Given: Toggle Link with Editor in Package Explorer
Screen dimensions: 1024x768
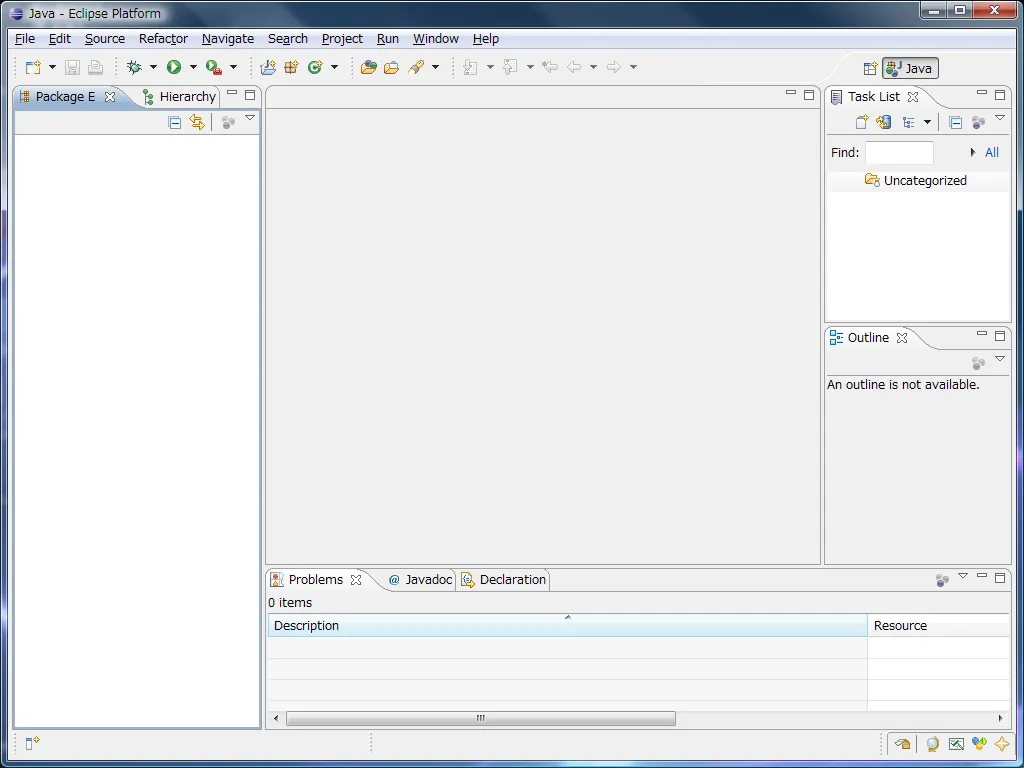Looking at the screenshot, I should [197, 122].
